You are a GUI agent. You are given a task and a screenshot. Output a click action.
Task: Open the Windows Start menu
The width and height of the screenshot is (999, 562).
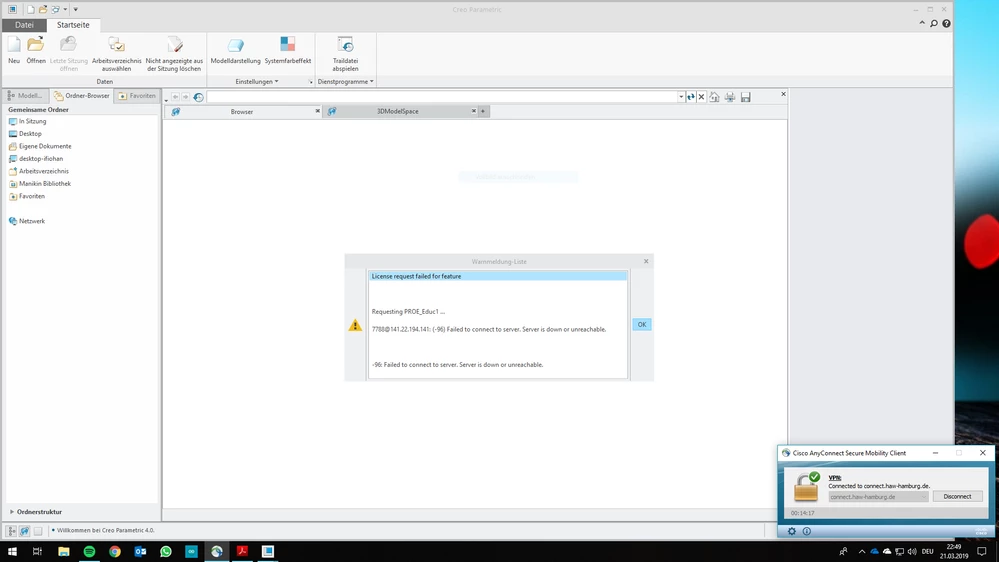click(12, 551)
